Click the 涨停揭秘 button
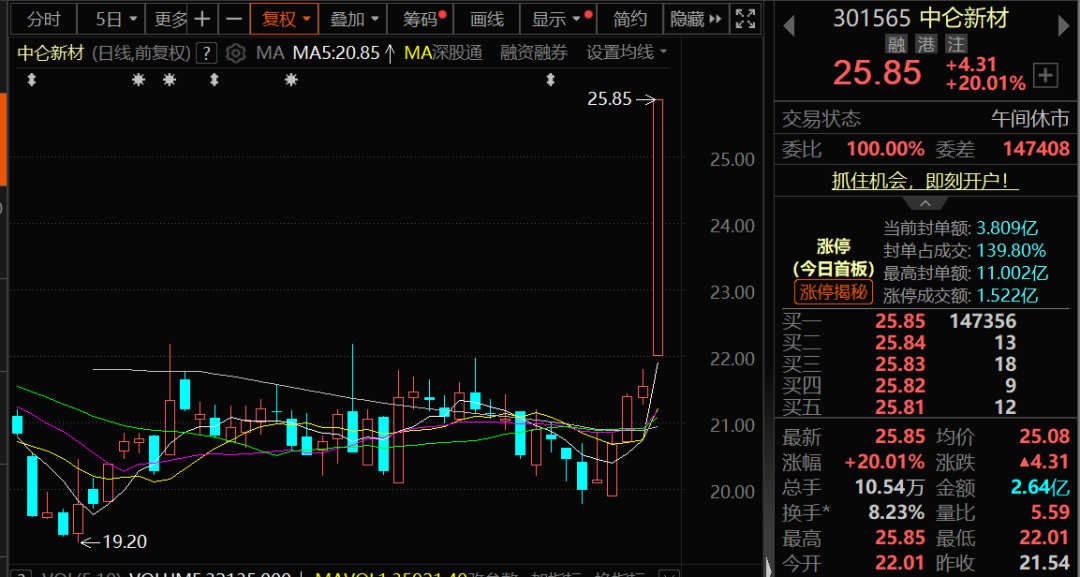The image size is (1080, 577). pyautogui.click(x=833, y=292)
